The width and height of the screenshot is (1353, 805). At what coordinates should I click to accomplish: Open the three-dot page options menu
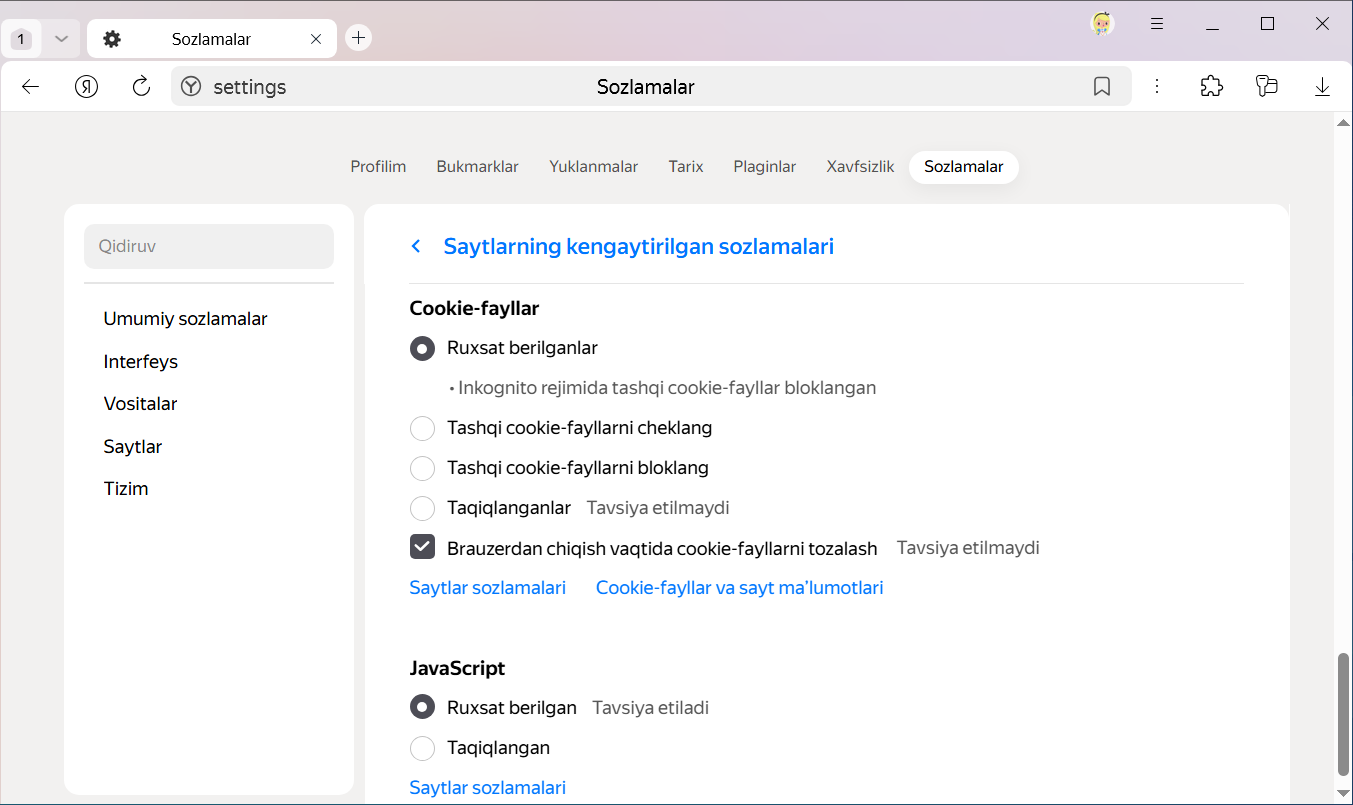pos(1157,87)
